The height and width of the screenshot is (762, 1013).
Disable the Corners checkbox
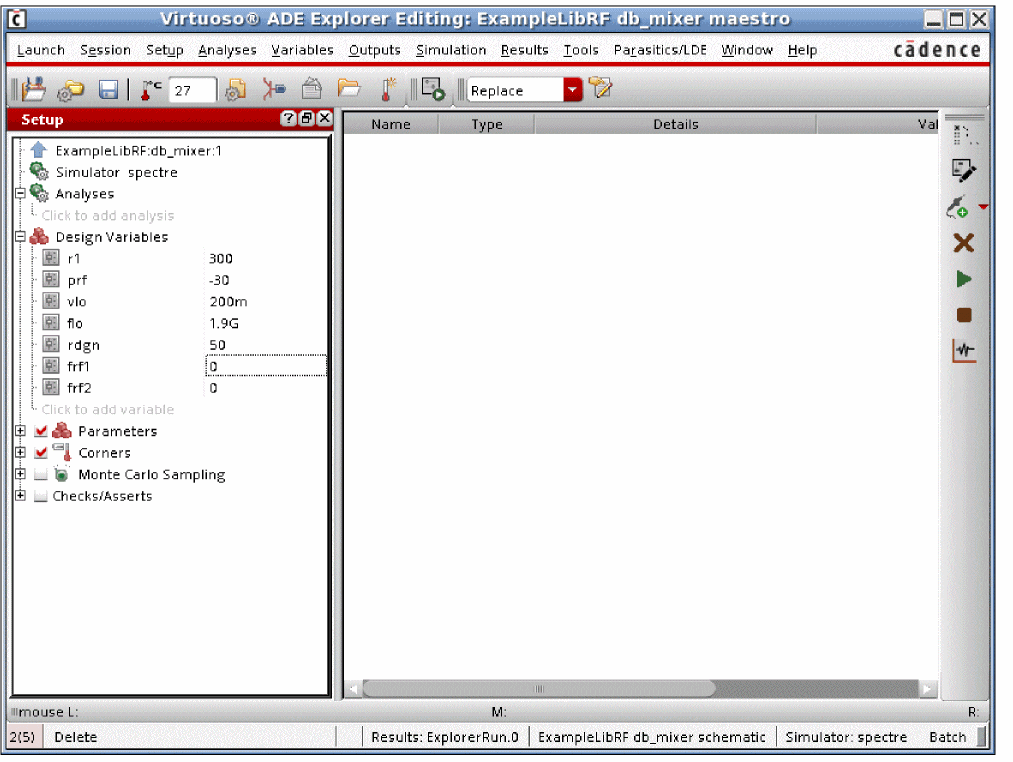point(41,453)
